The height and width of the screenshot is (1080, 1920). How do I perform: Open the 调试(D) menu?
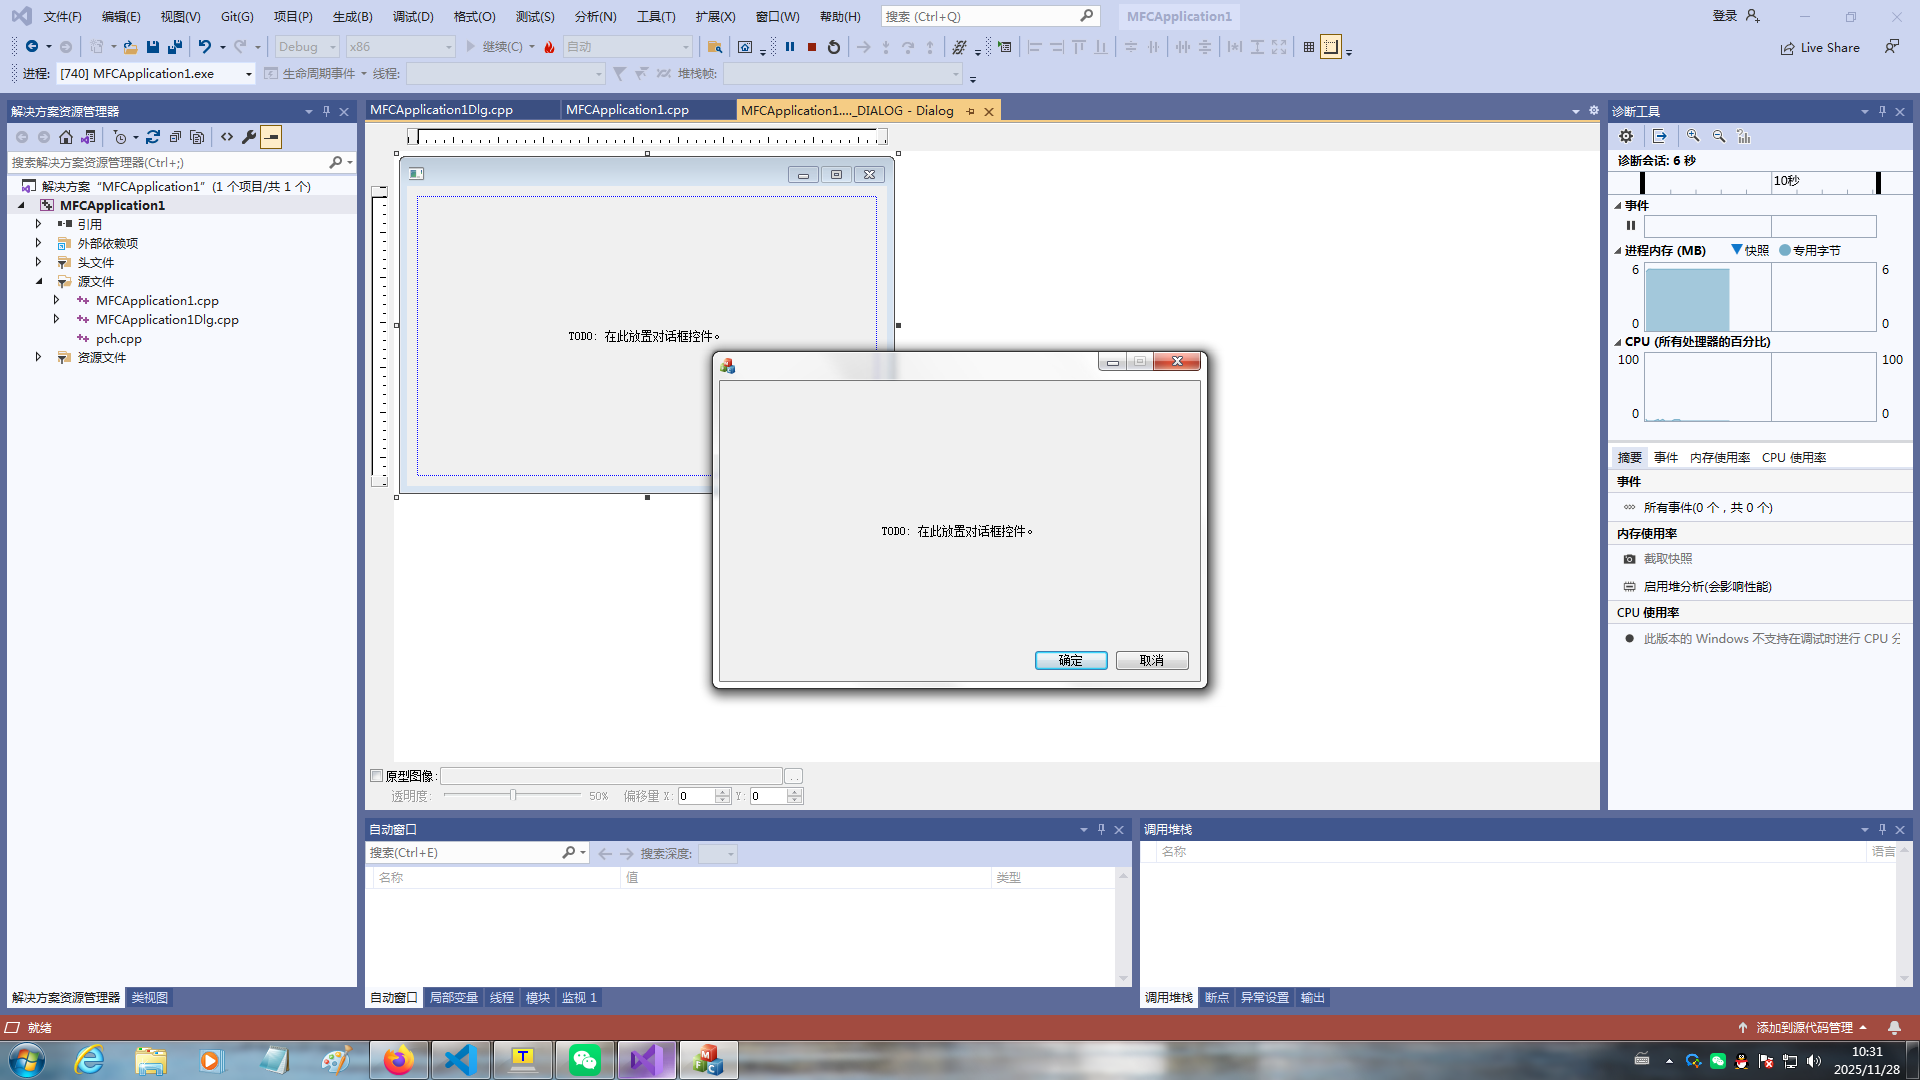coord(412,16)
